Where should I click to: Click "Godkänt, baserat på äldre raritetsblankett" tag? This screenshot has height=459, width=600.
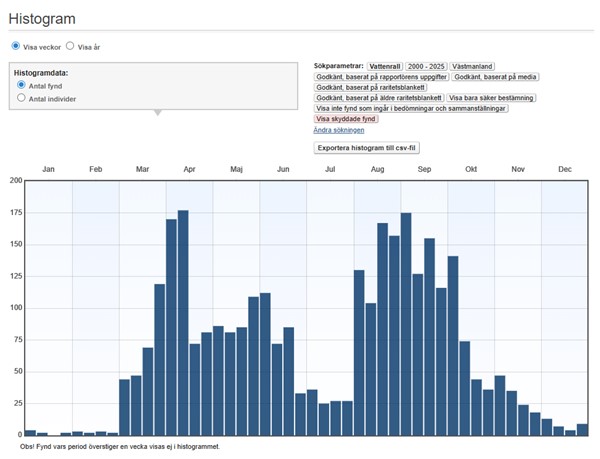(379, 98)
